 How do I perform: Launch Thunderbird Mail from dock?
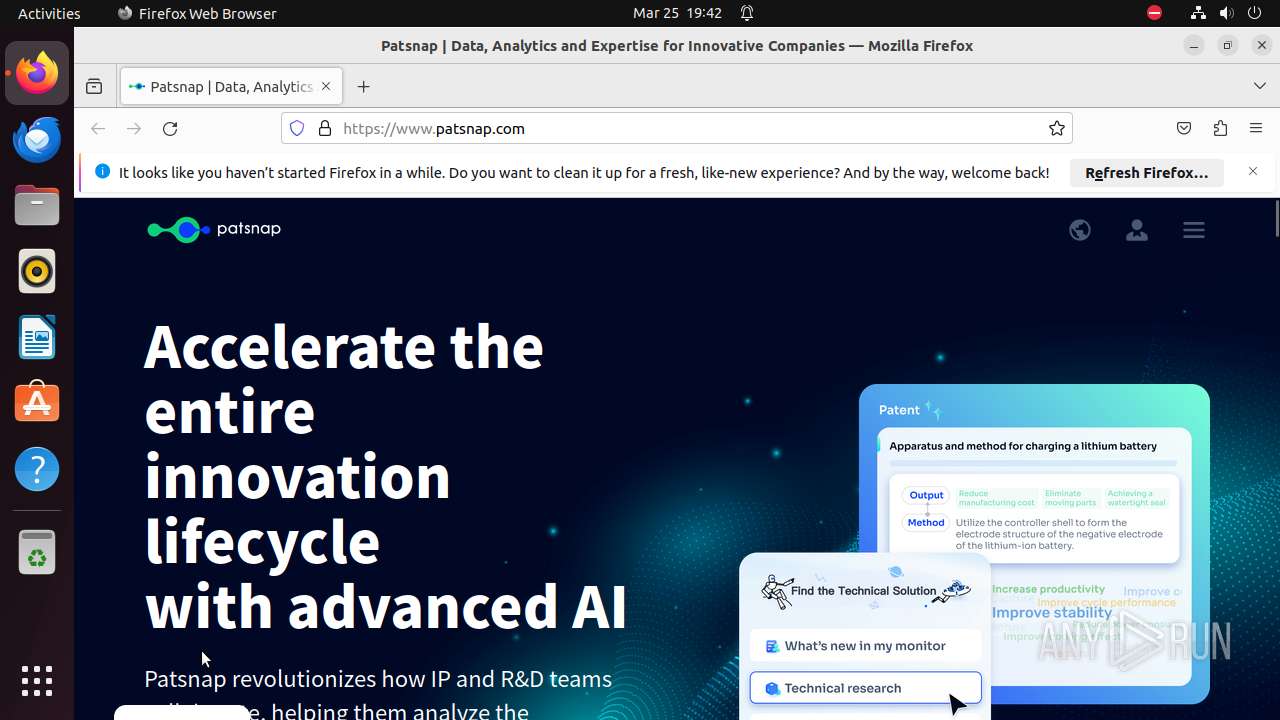pyautogui.click(x=37, y=139)
